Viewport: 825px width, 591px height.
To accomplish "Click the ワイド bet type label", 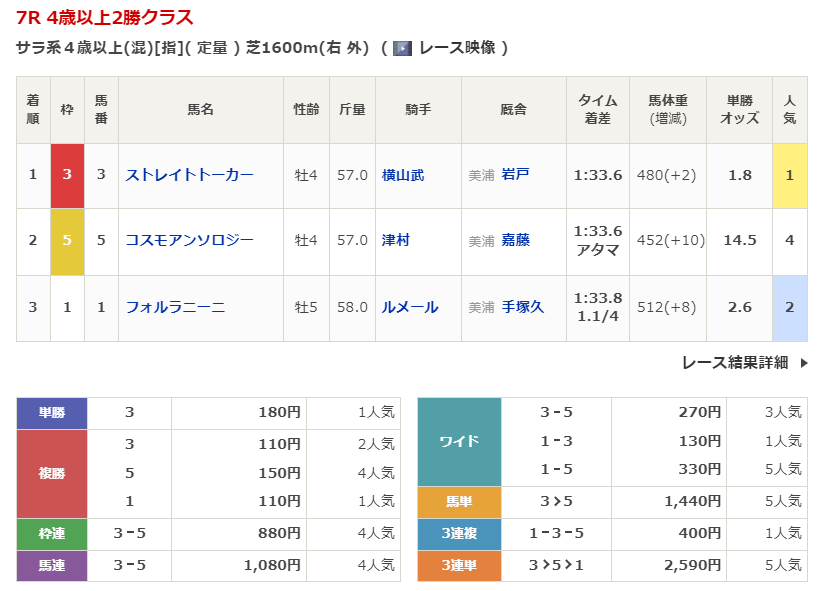I will tap(459, 441).
